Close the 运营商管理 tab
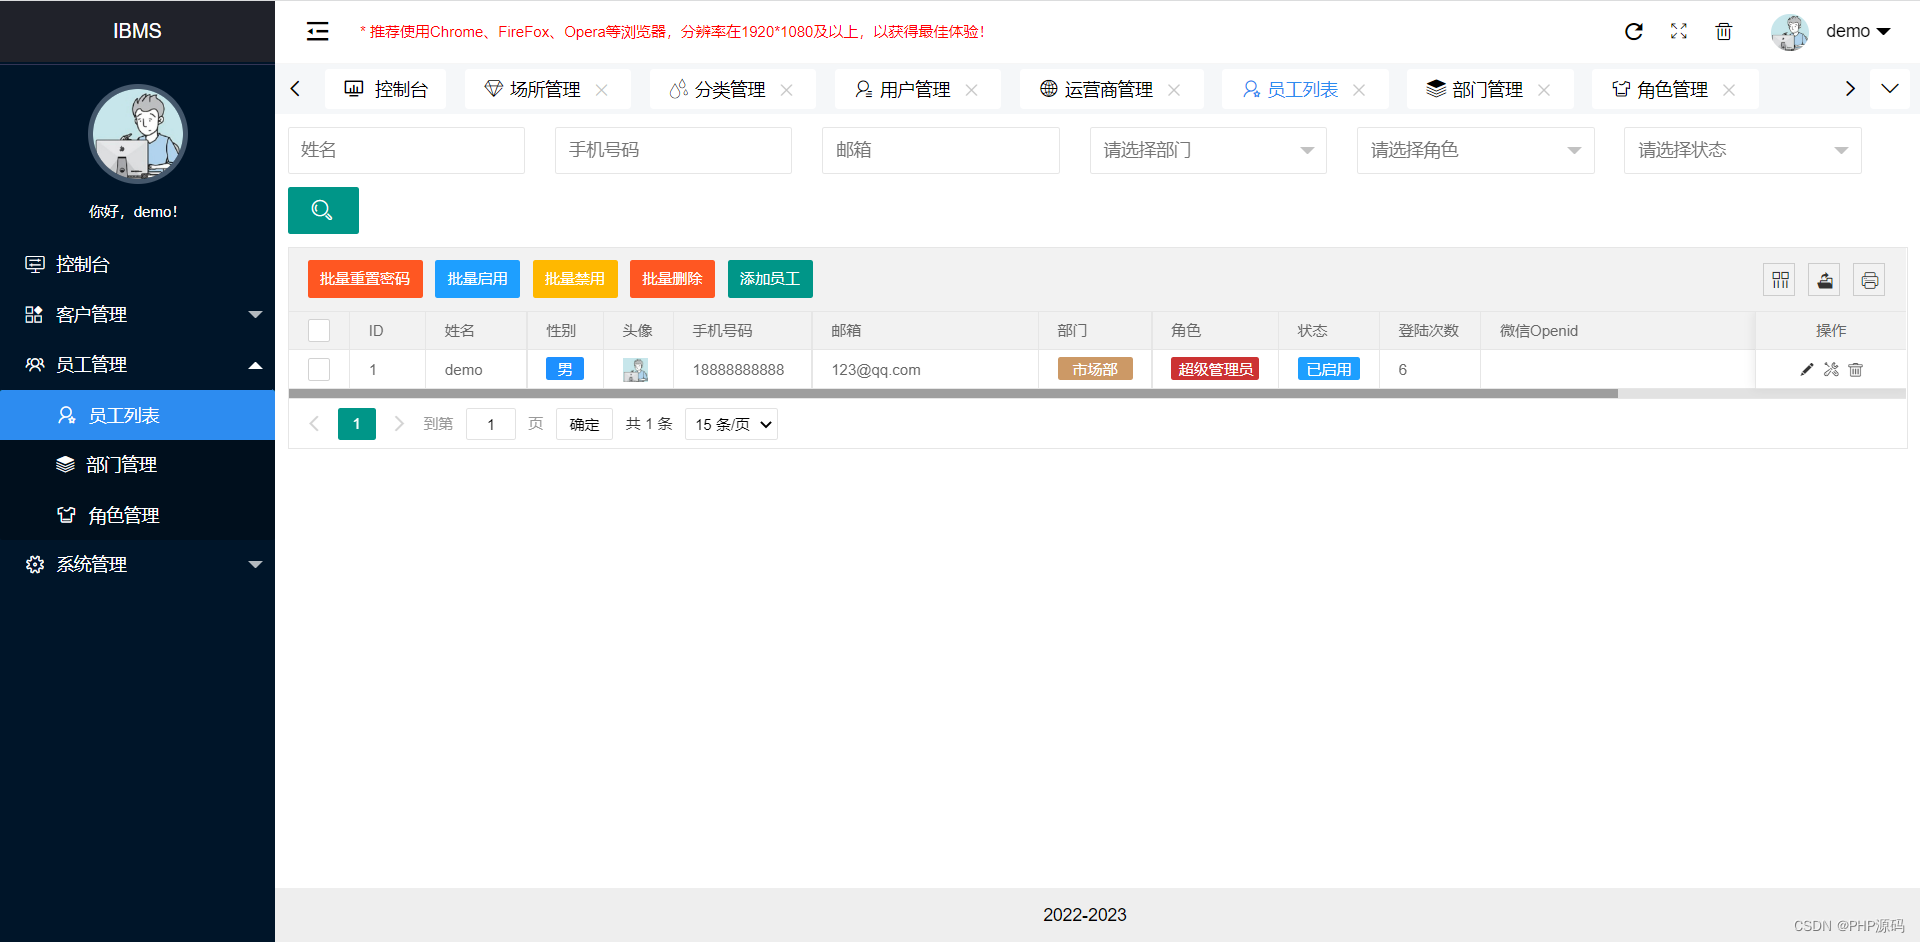This screenshot has height=942, width=1920. [1174, 90]
